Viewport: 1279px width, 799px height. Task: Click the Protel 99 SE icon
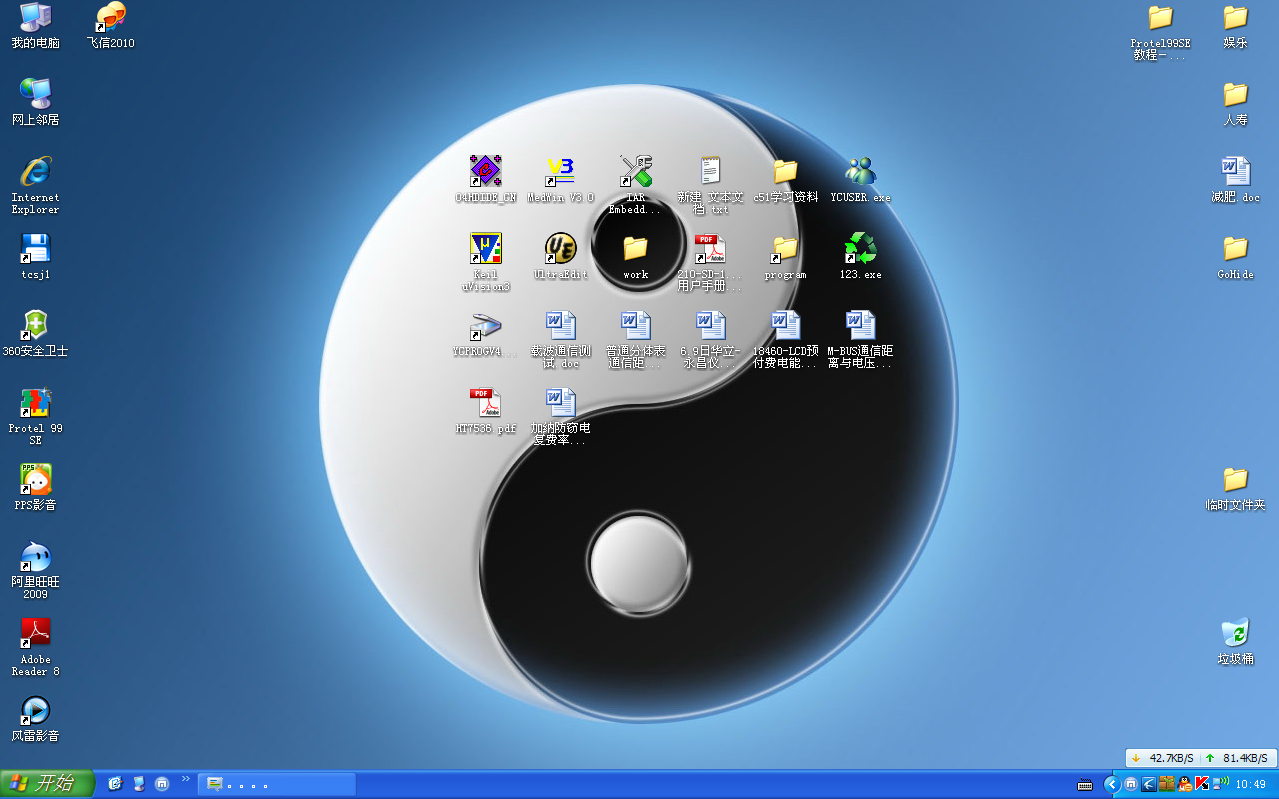coord(35,403)
